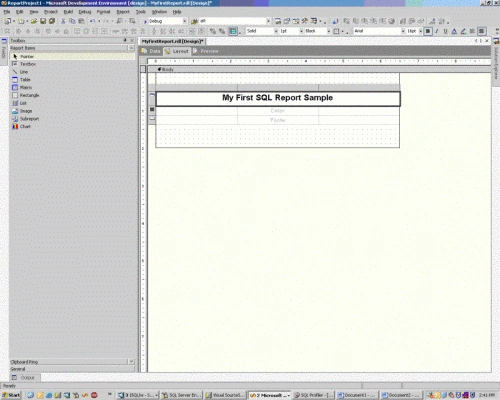Switch to SQL Profiler taskbar button

(x=313, y=395)
